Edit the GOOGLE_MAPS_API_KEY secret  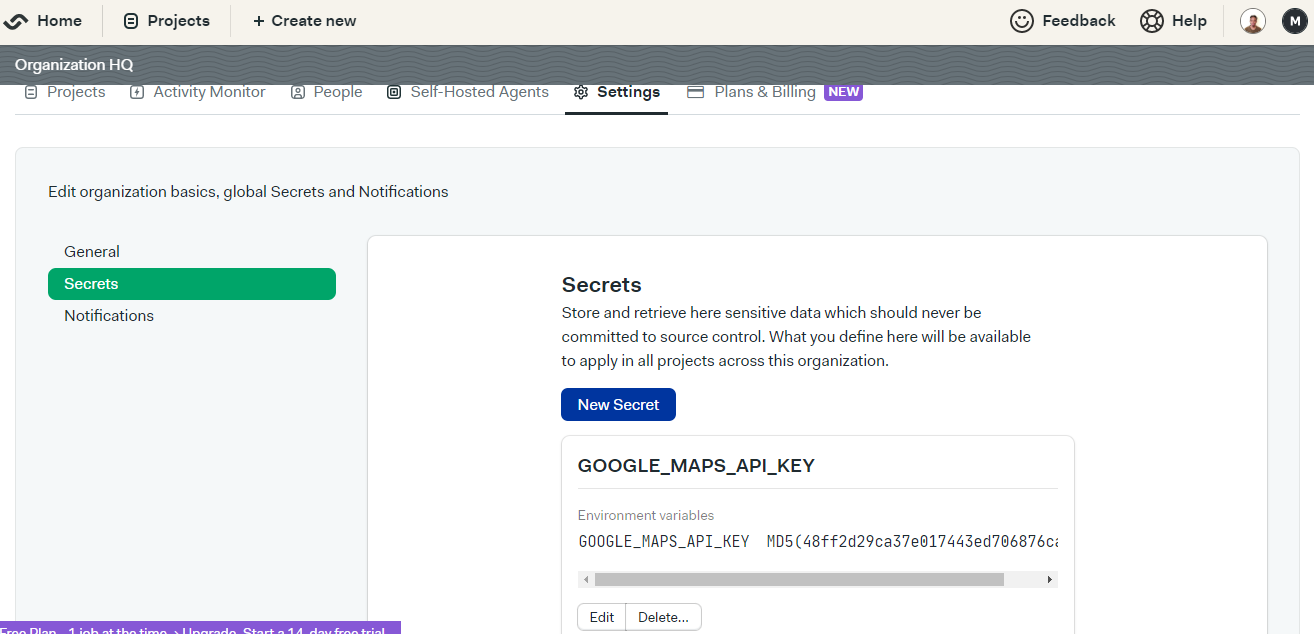click(x=600, y=616)
